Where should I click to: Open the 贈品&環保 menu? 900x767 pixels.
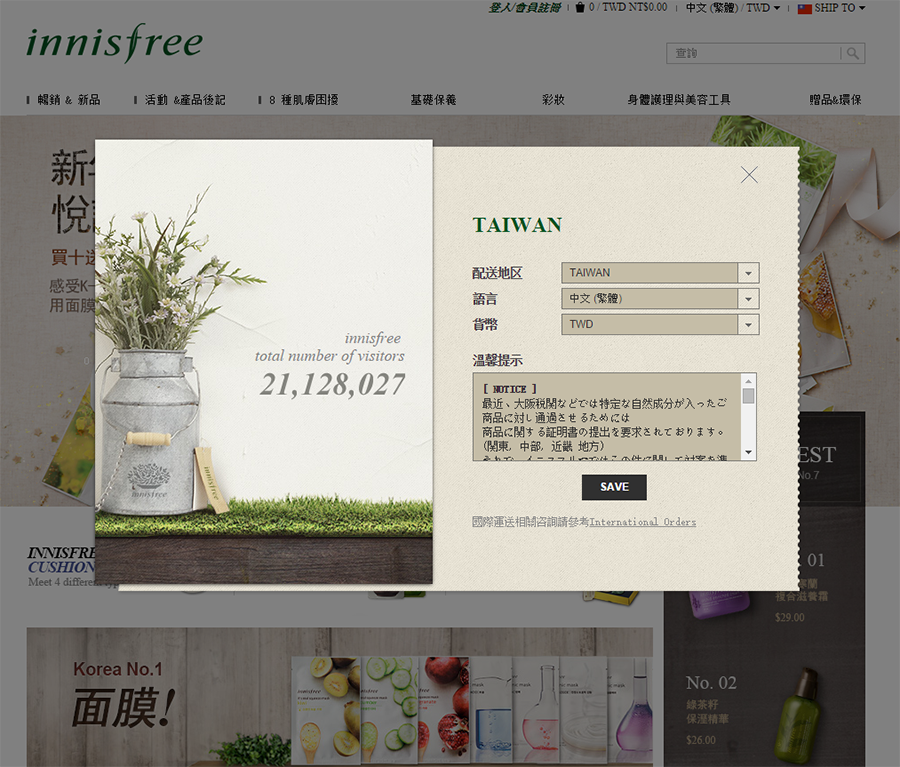pyautogui.click(x=835, y=100)
